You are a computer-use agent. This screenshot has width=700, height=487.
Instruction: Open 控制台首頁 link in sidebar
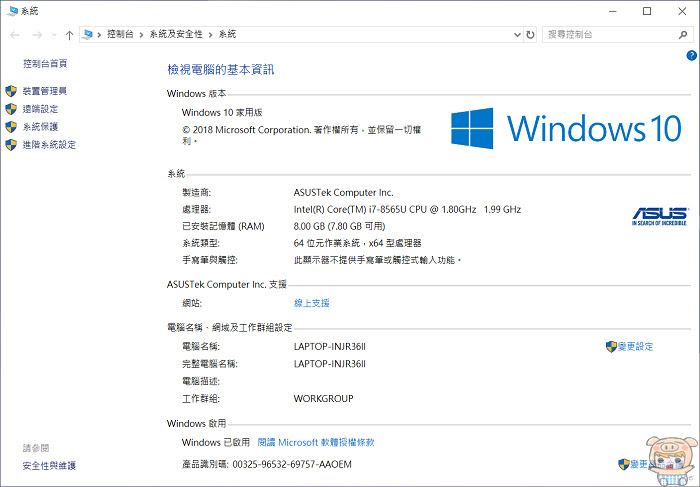point(45,64)
